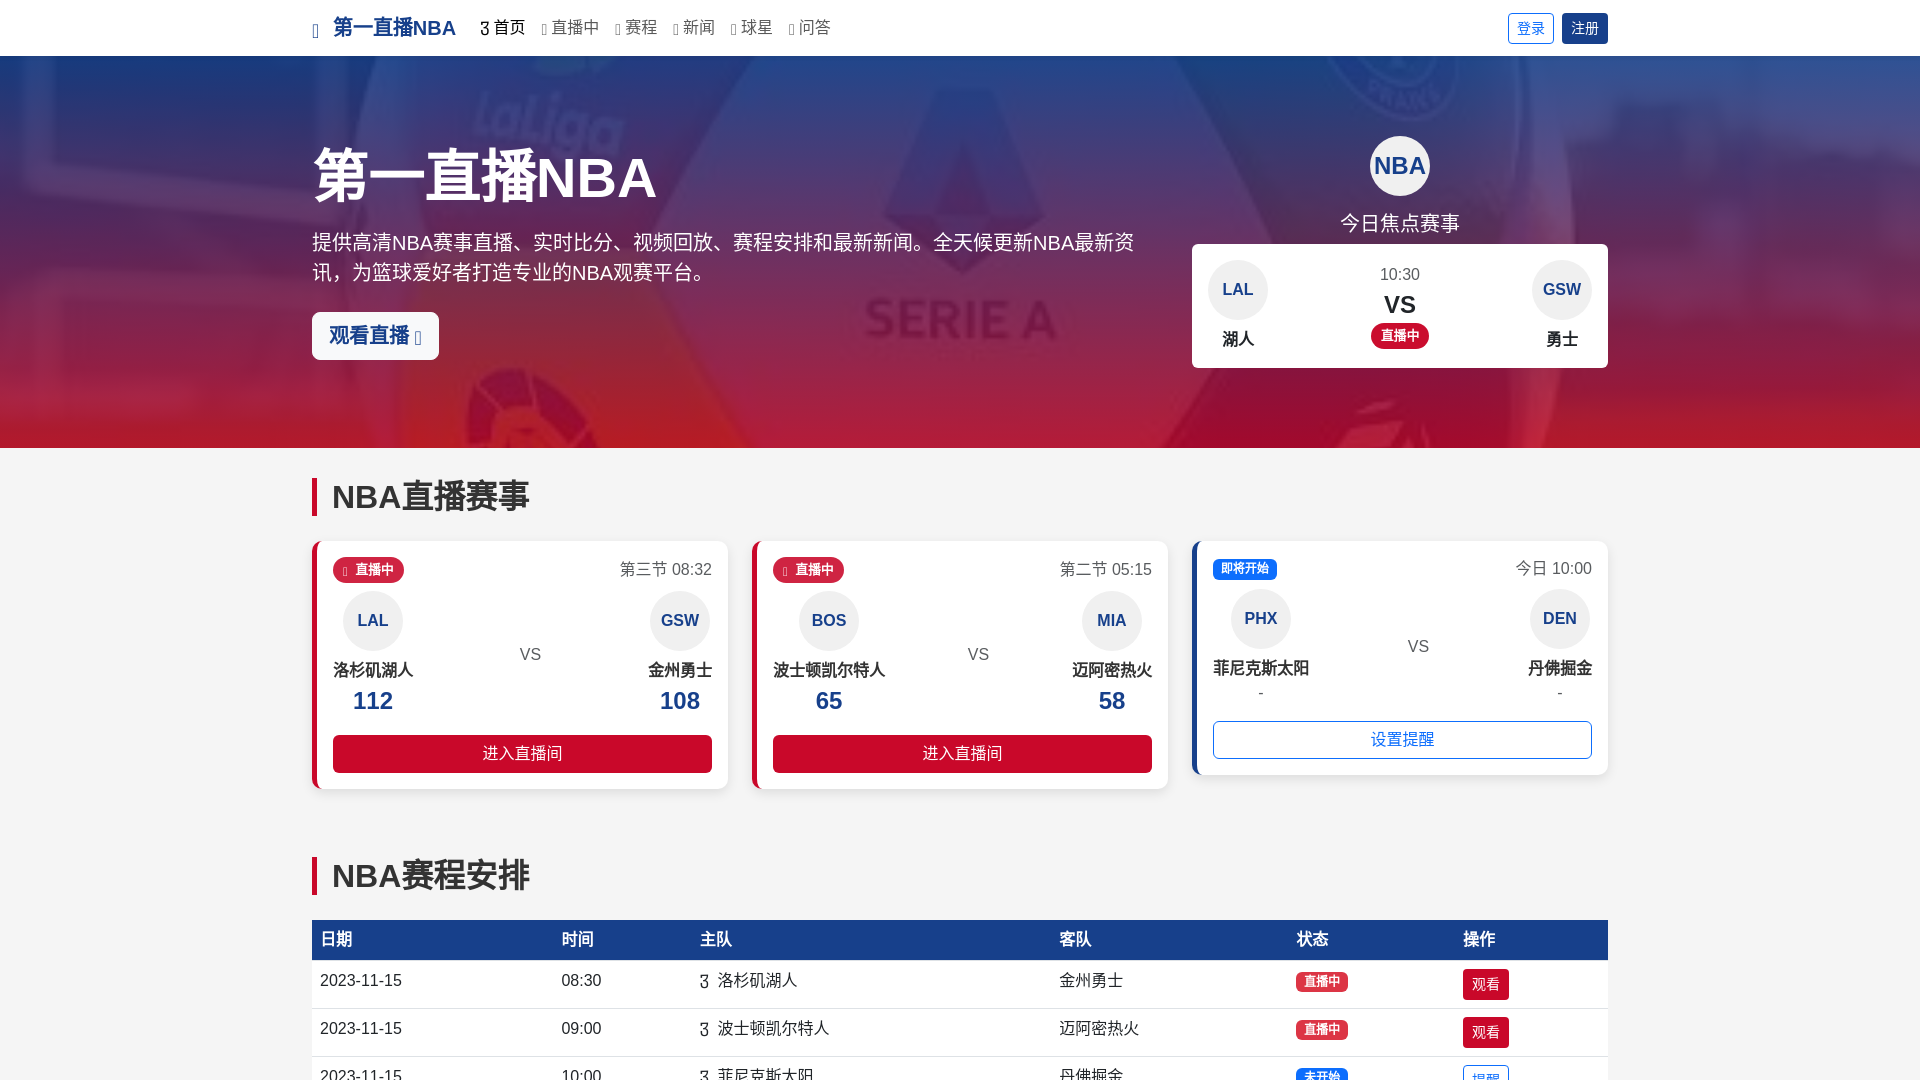Click status 直播中 in the 09:00 row
This screenshot has height=1080, width=1920.
1322,1030
